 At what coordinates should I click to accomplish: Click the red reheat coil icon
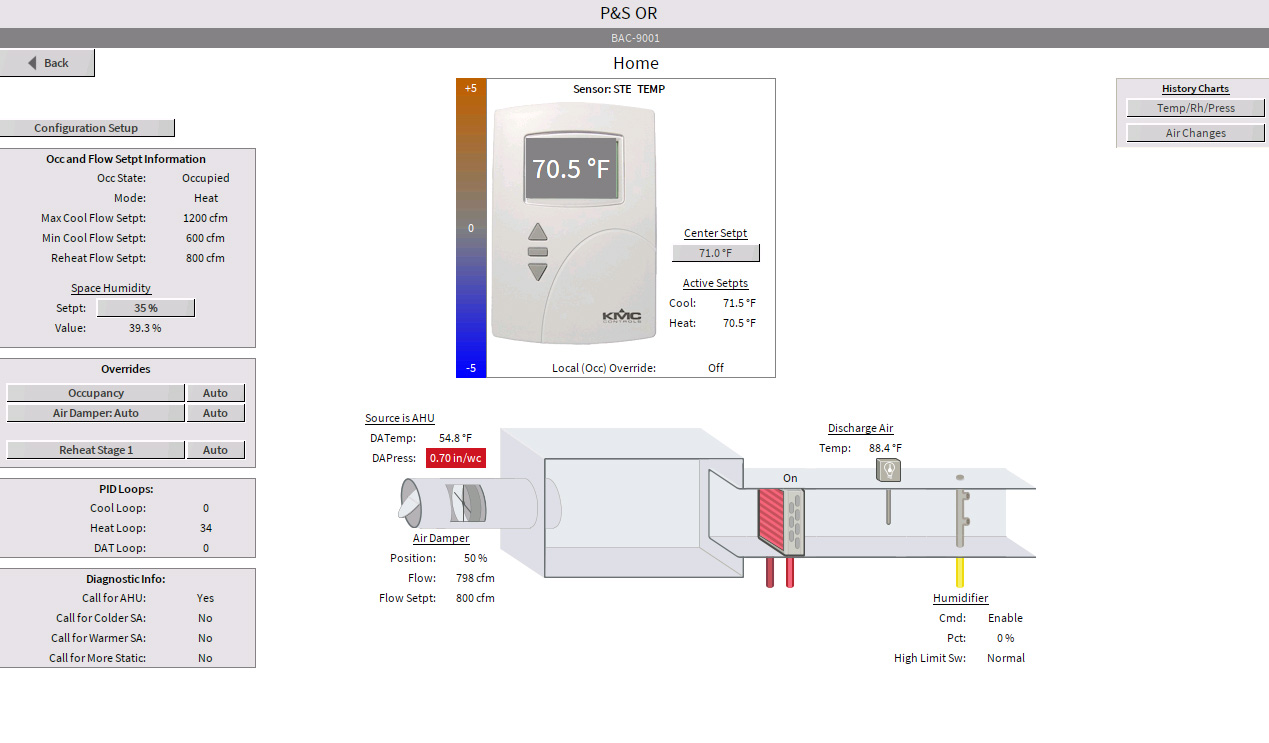click(x=774, y=520)
